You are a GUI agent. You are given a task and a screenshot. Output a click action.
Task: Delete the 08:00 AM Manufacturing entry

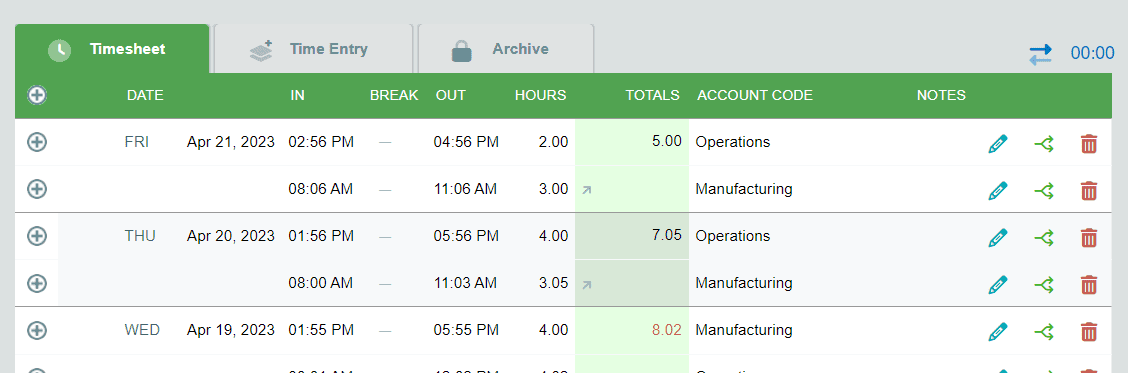tap(1089, 284)
